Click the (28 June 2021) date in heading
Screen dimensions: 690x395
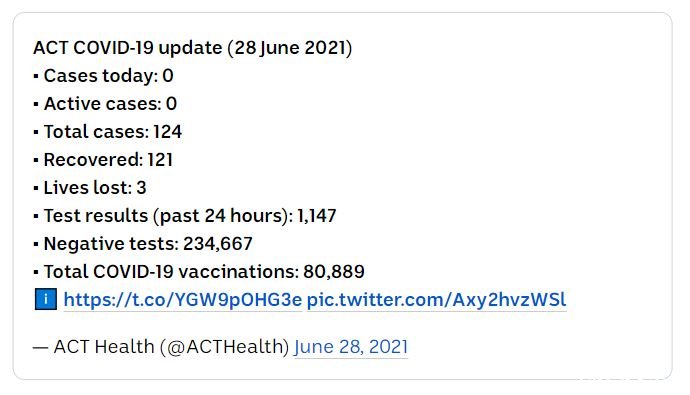pos(290,48)
